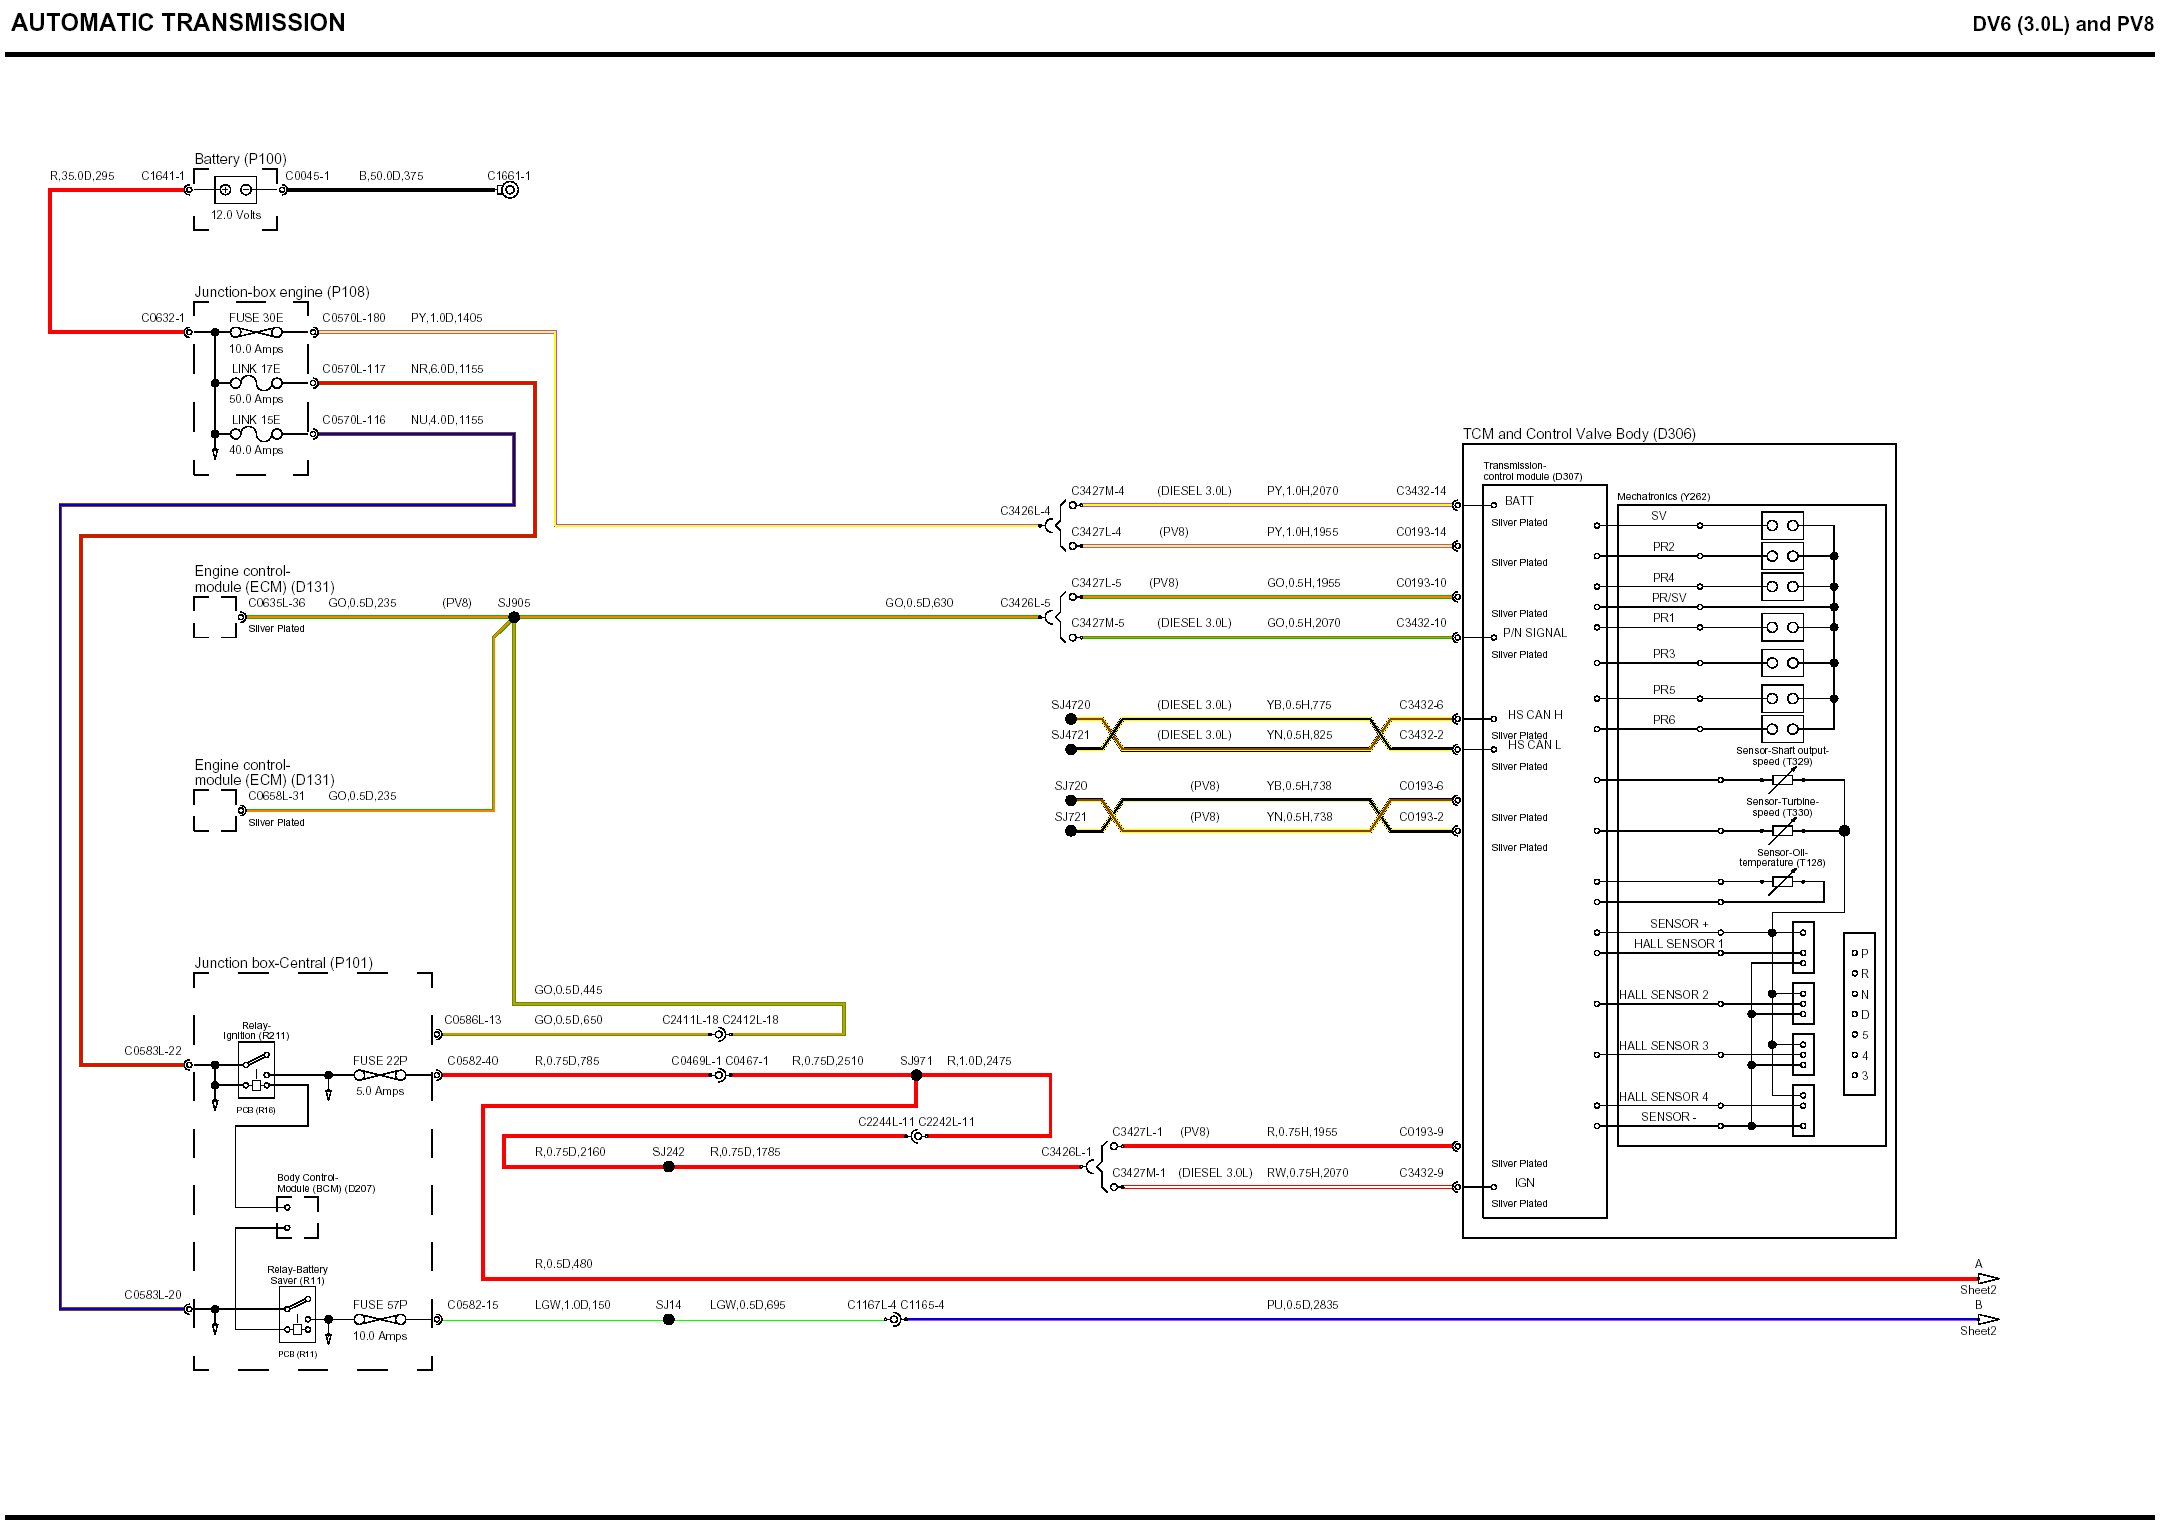2173x1528 pixels.
Task: Select the Relay-Battery Saver (R11) switch symbol
Action: [297, 1316]
